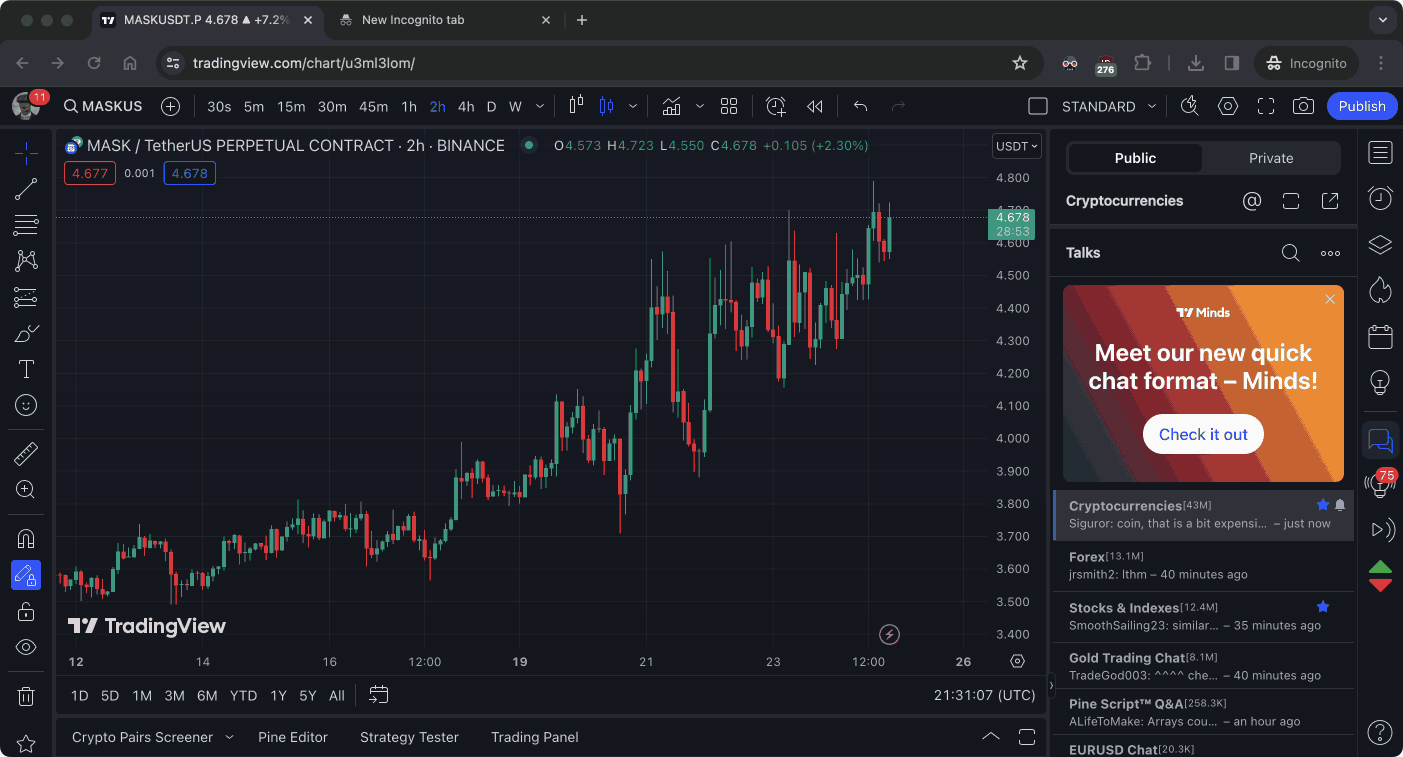
Task: Start bar replay mode
Action: pyautogui.click(x=815, y=106)
